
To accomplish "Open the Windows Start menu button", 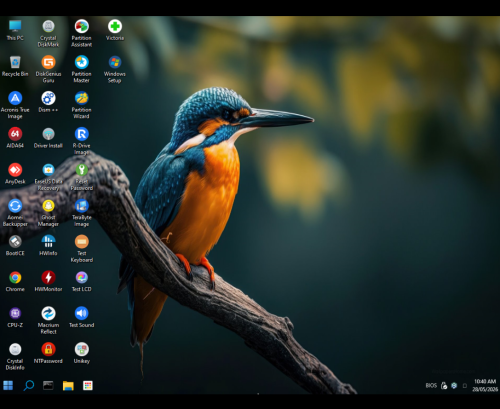I will point(8,385).
